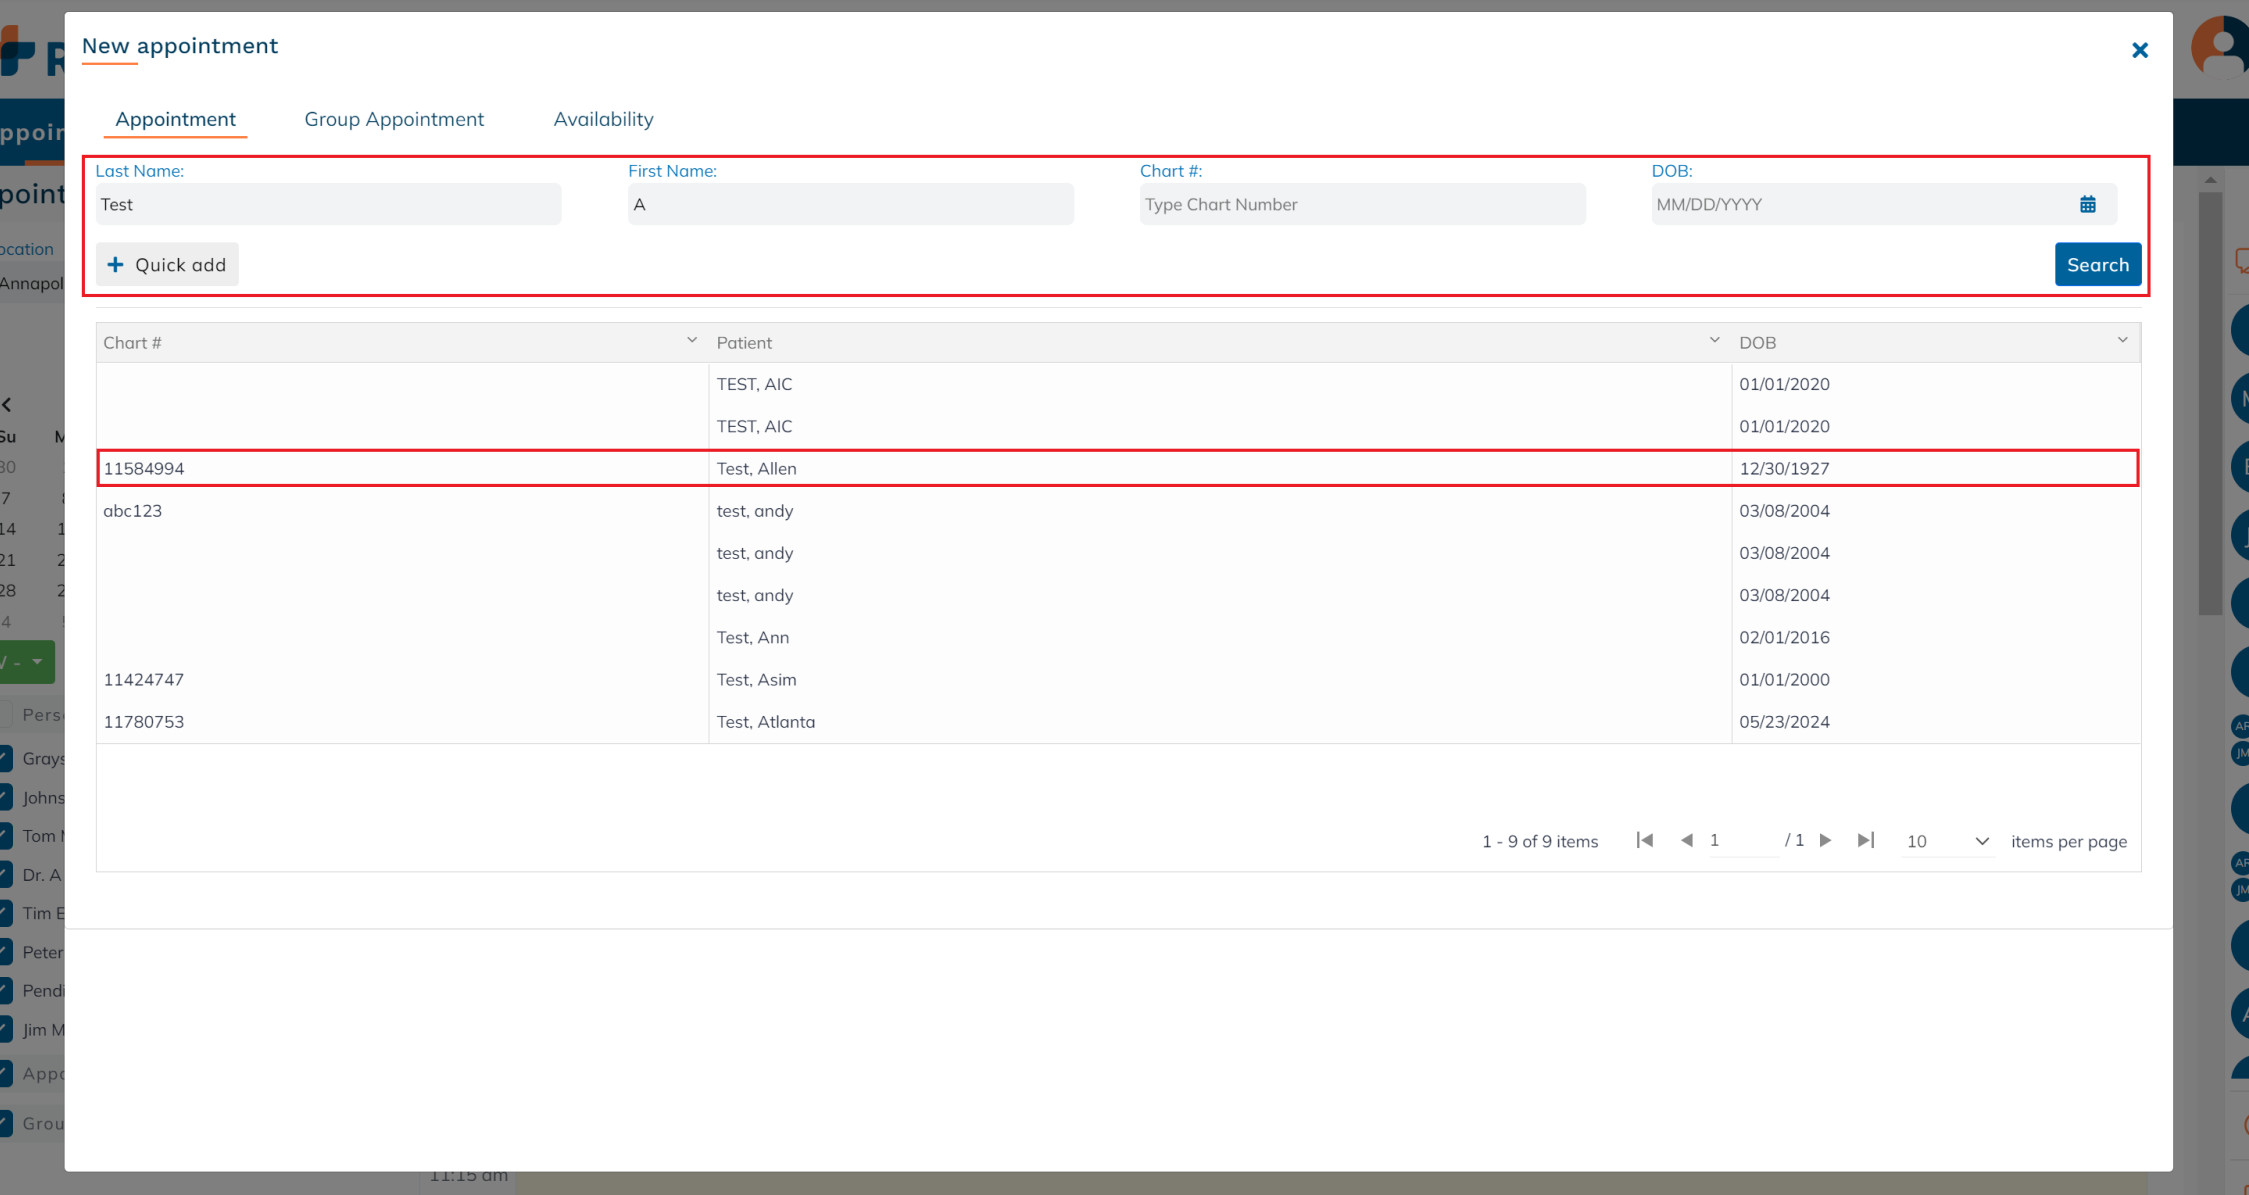The image size is (2249, 1195).
Task: Open Patient column menu chevron
Action: 1714,341
